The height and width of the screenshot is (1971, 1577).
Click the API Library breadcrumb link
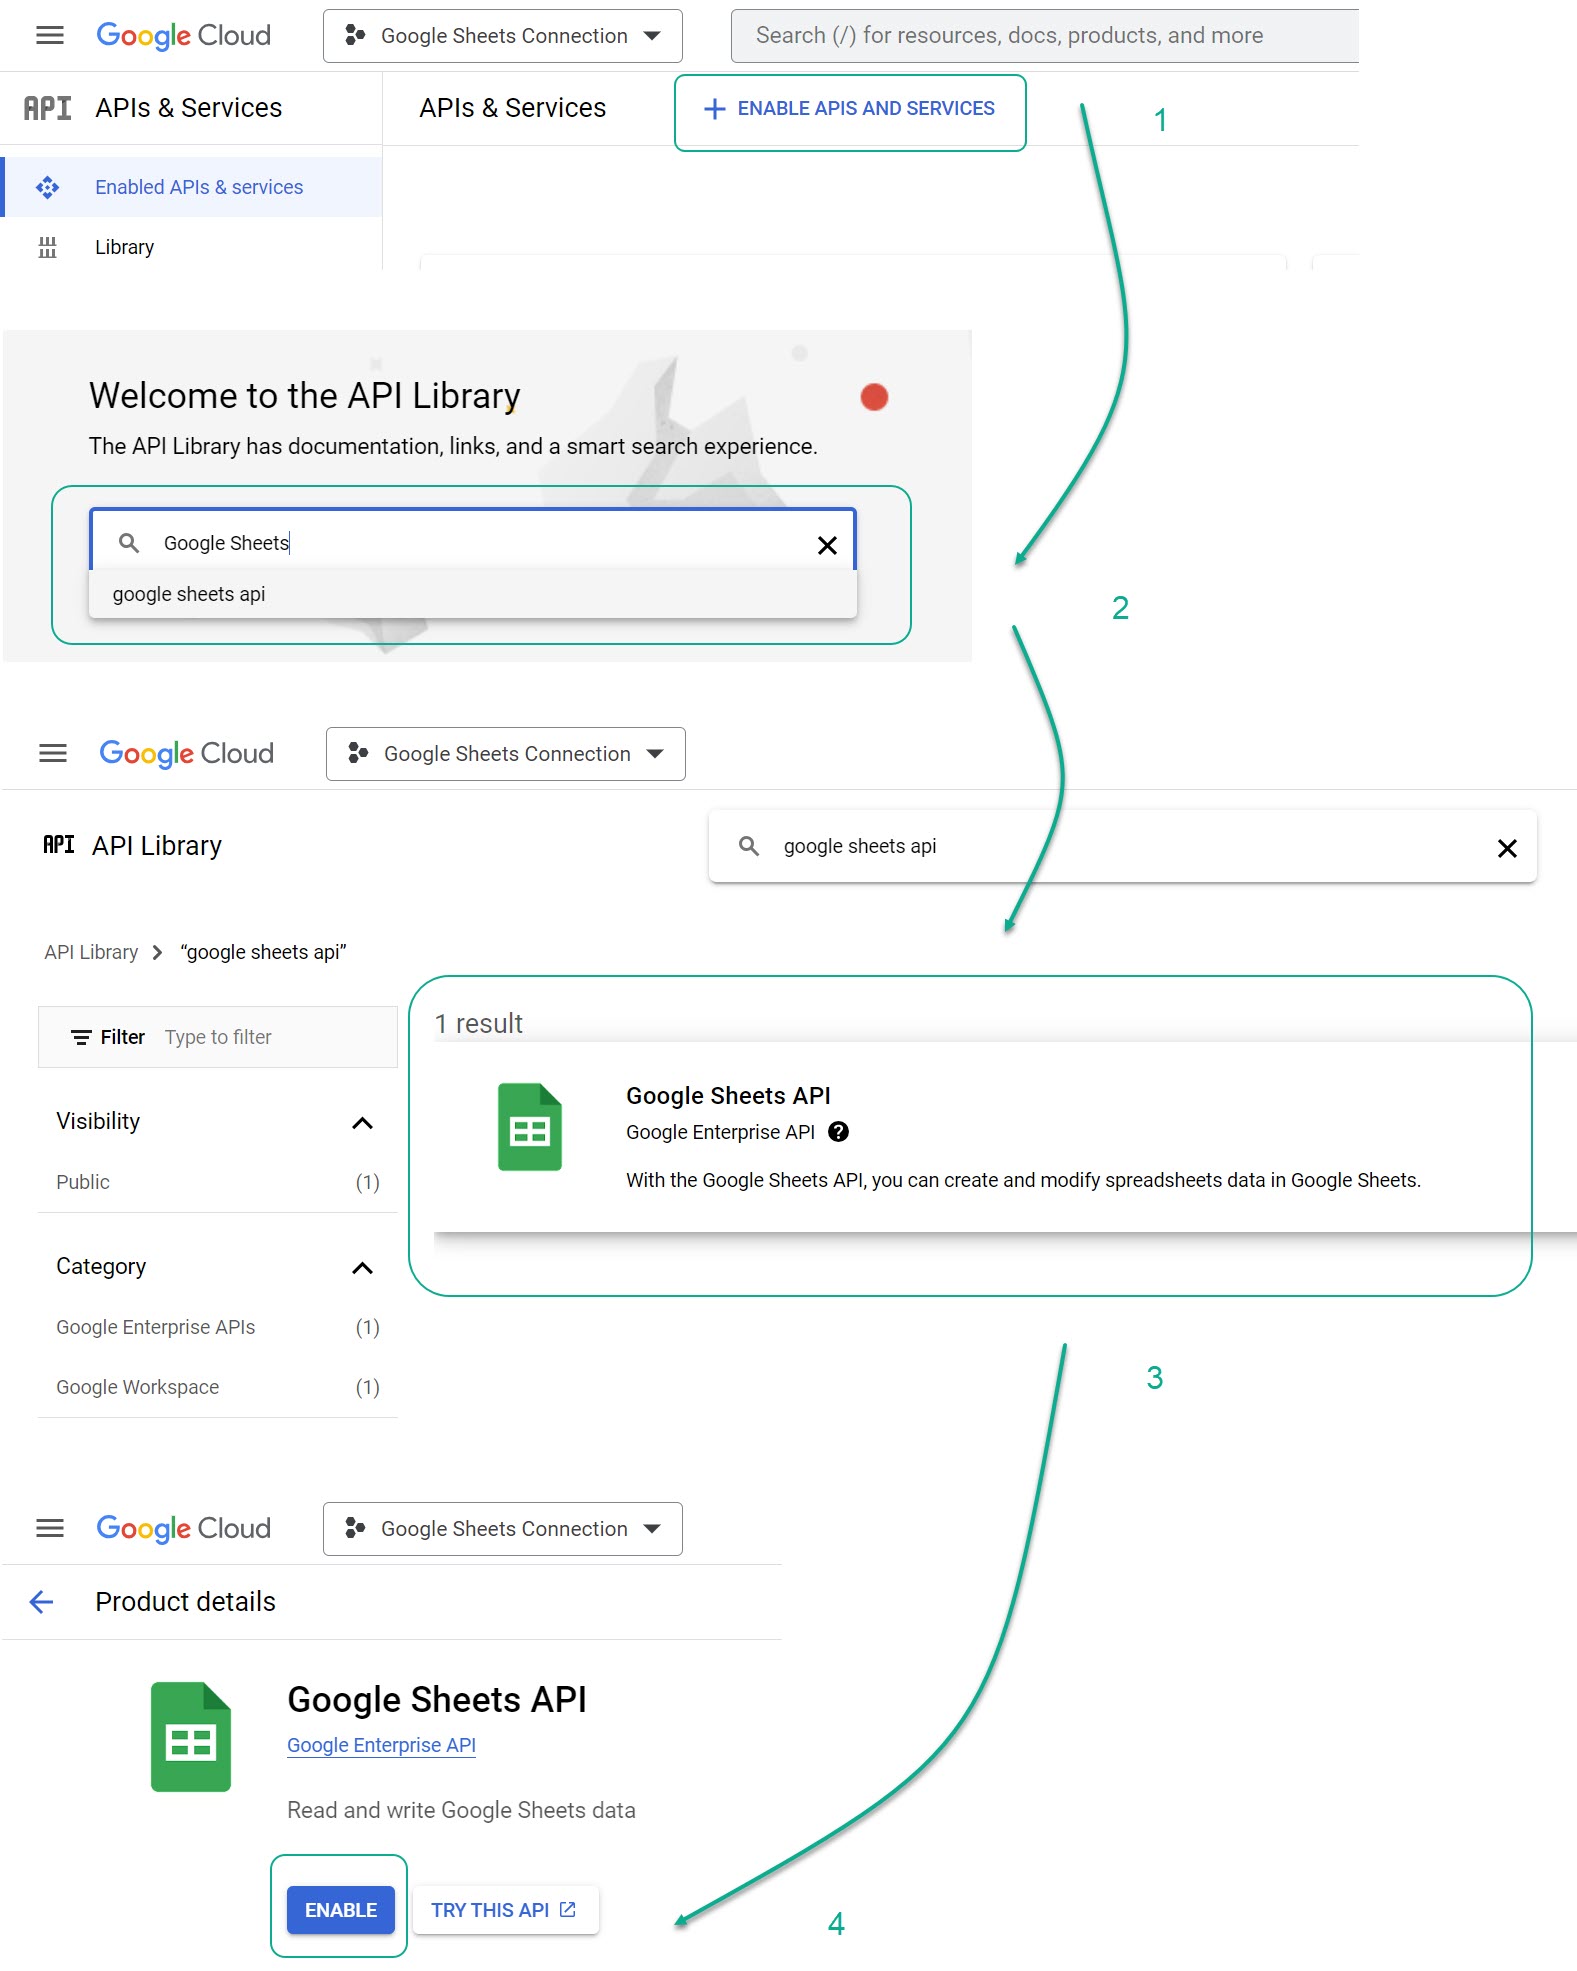click(x=91, y=952)
